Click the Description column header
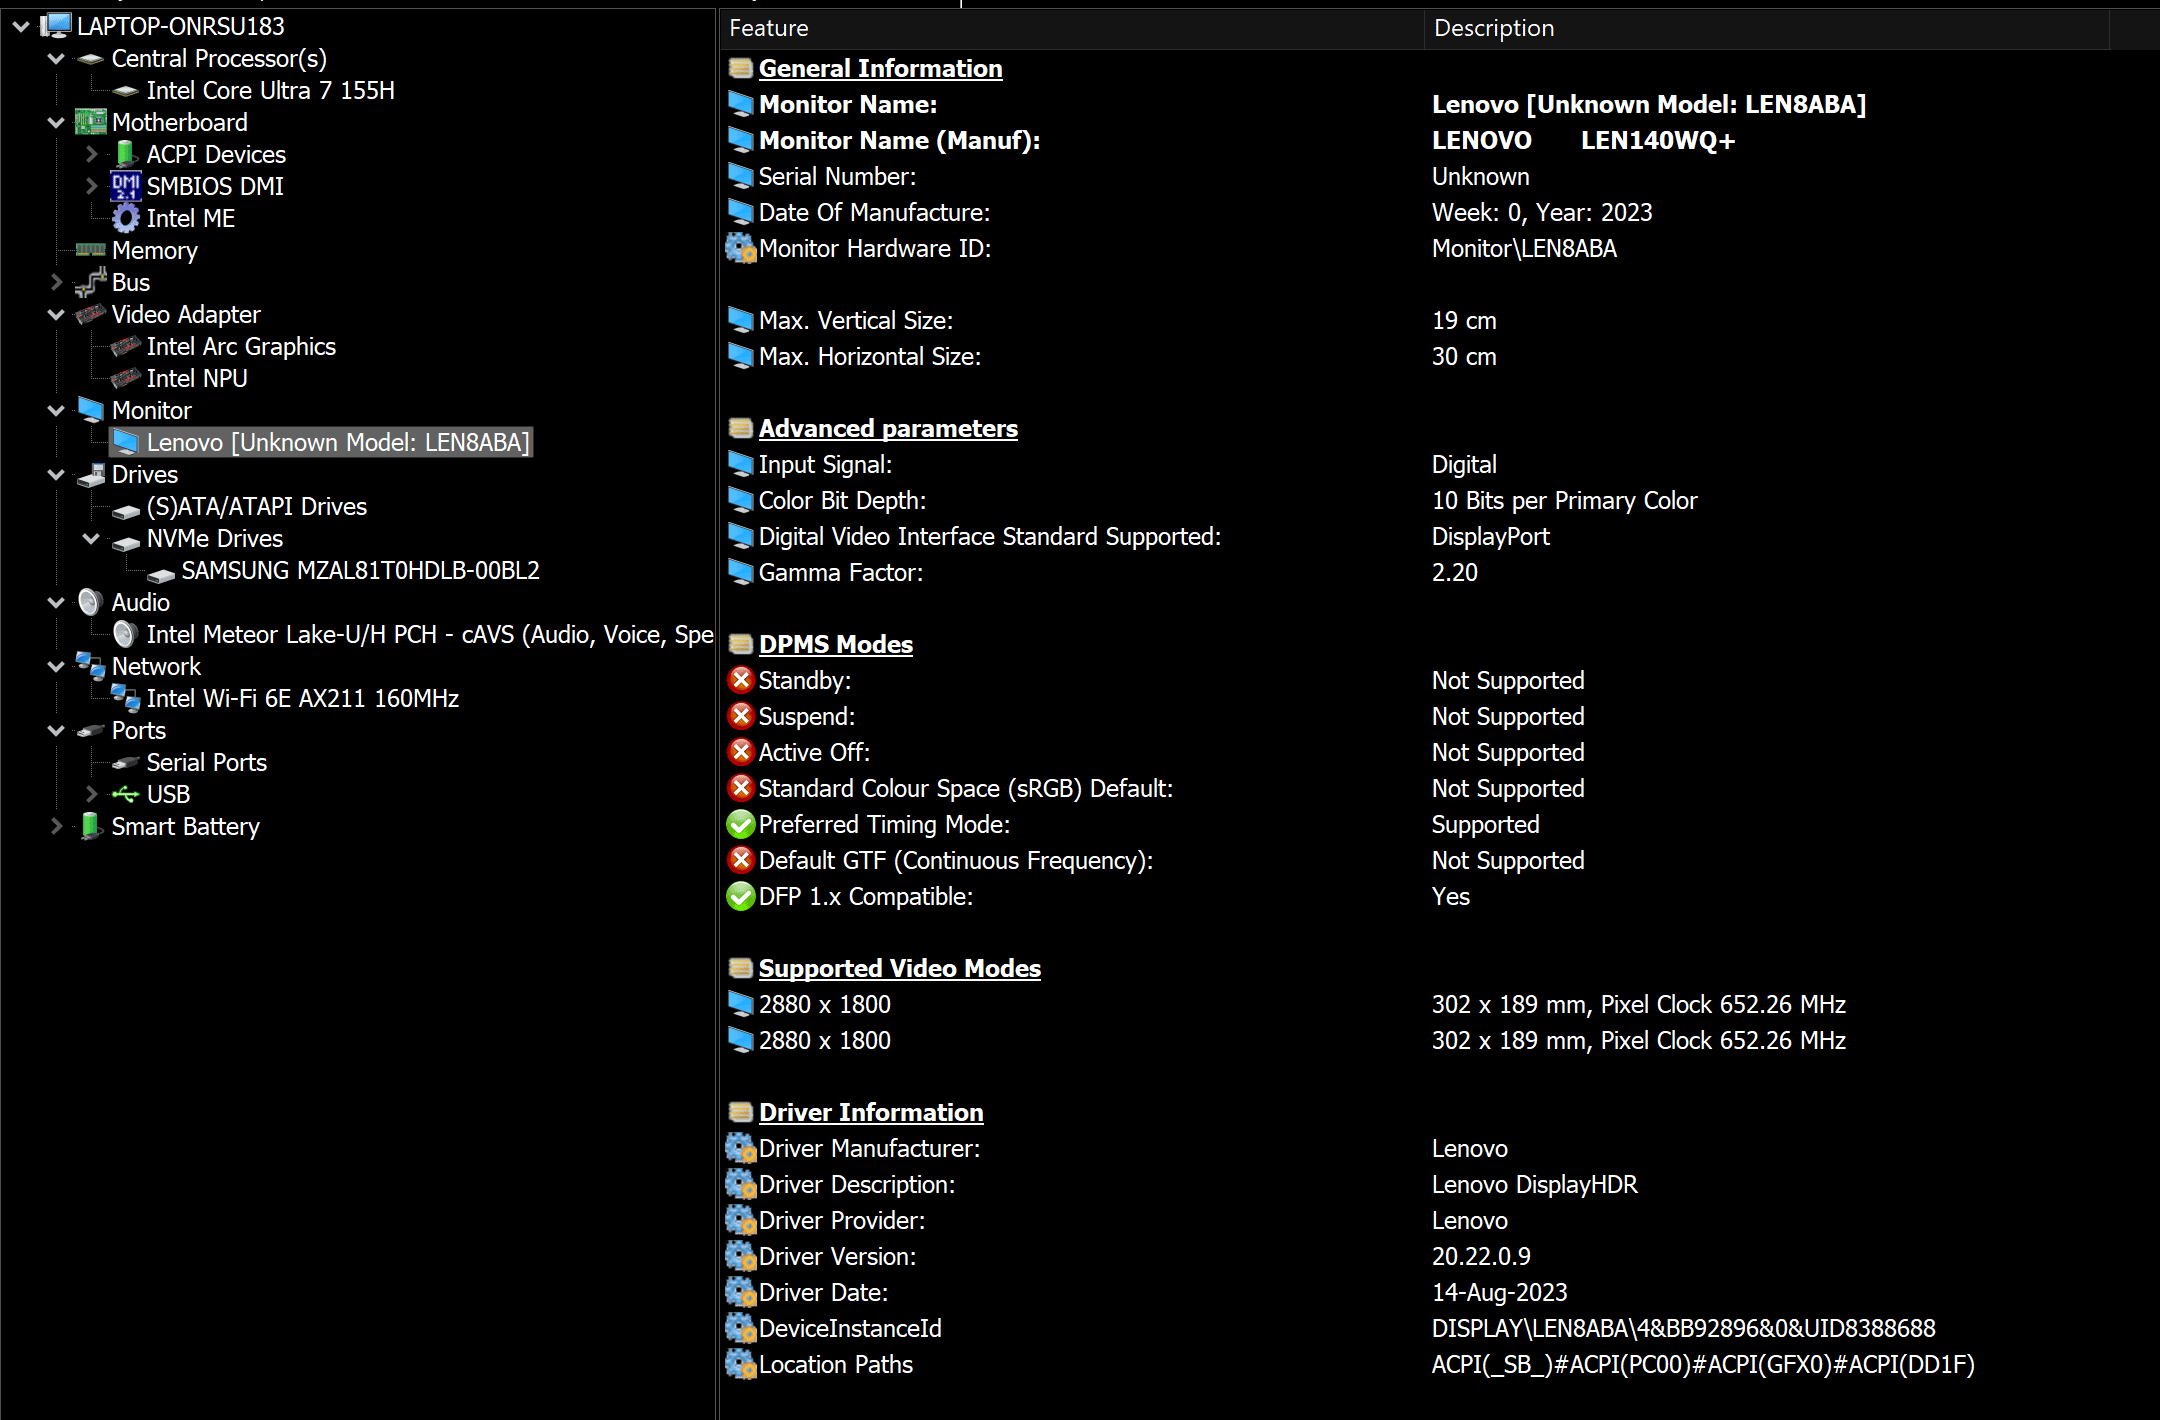Screen dimensions: 2160x1420 pyautogui.click(x=1767, y=28)
